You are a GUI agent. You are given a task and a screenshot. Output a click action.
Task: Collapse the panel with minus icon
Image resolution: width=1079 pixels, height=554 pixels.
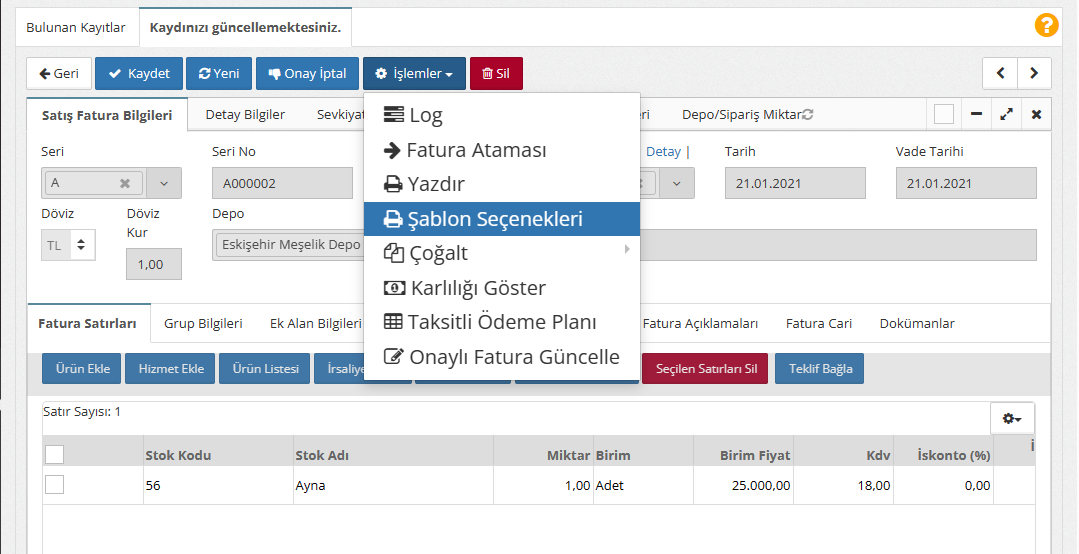[x=976, y=115]
